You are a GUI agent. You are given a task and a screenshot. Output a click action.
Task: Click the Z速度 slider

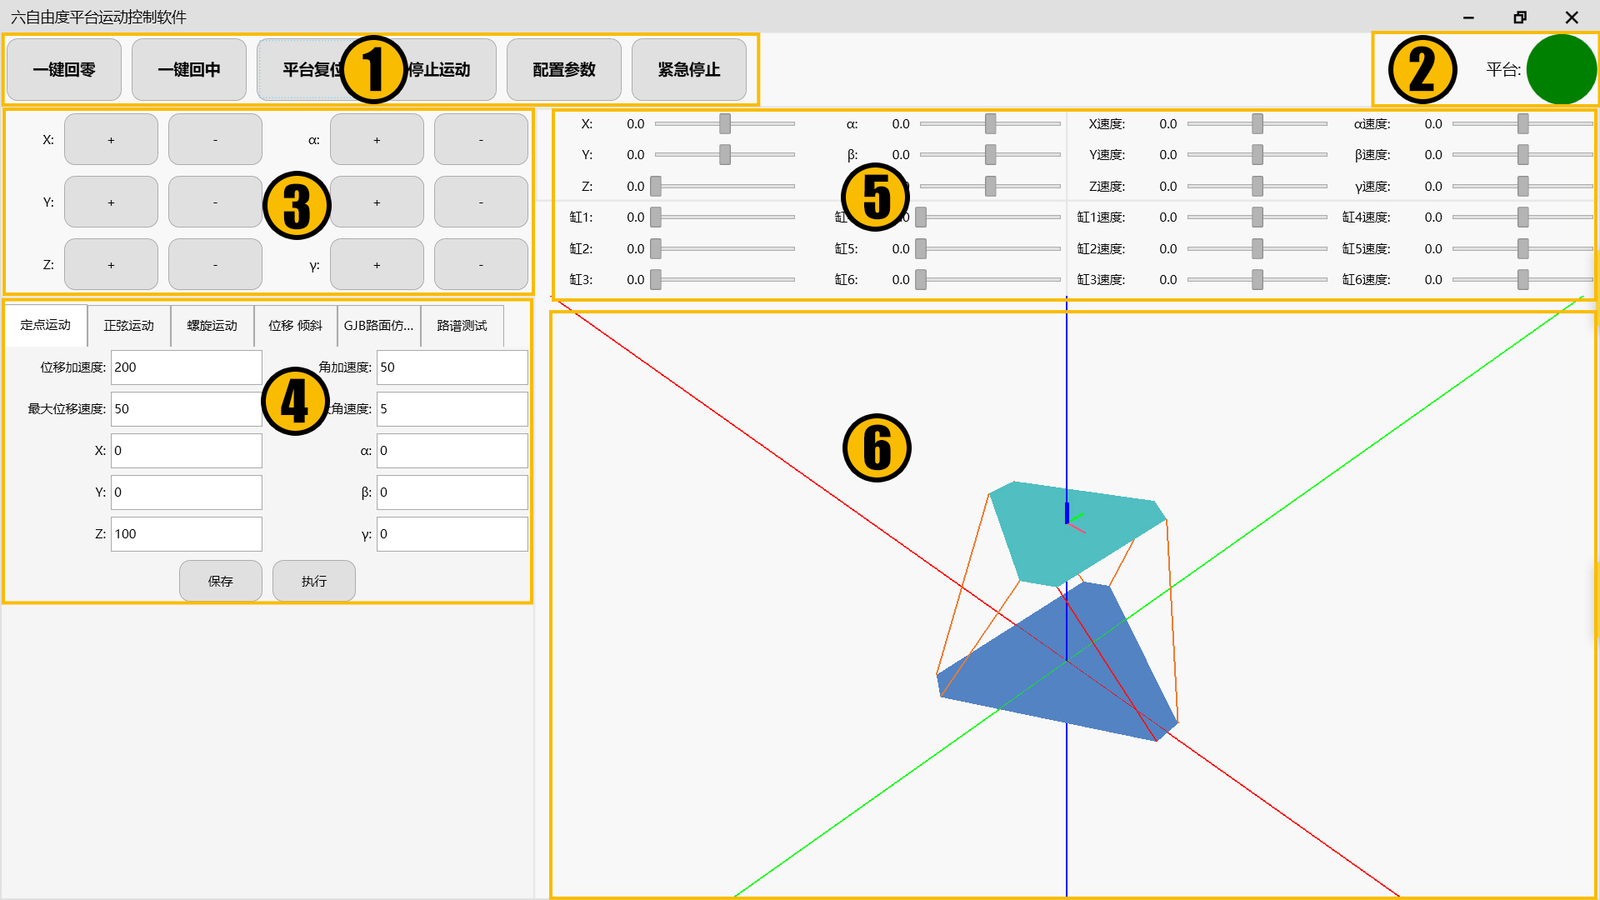point(1257,186)
